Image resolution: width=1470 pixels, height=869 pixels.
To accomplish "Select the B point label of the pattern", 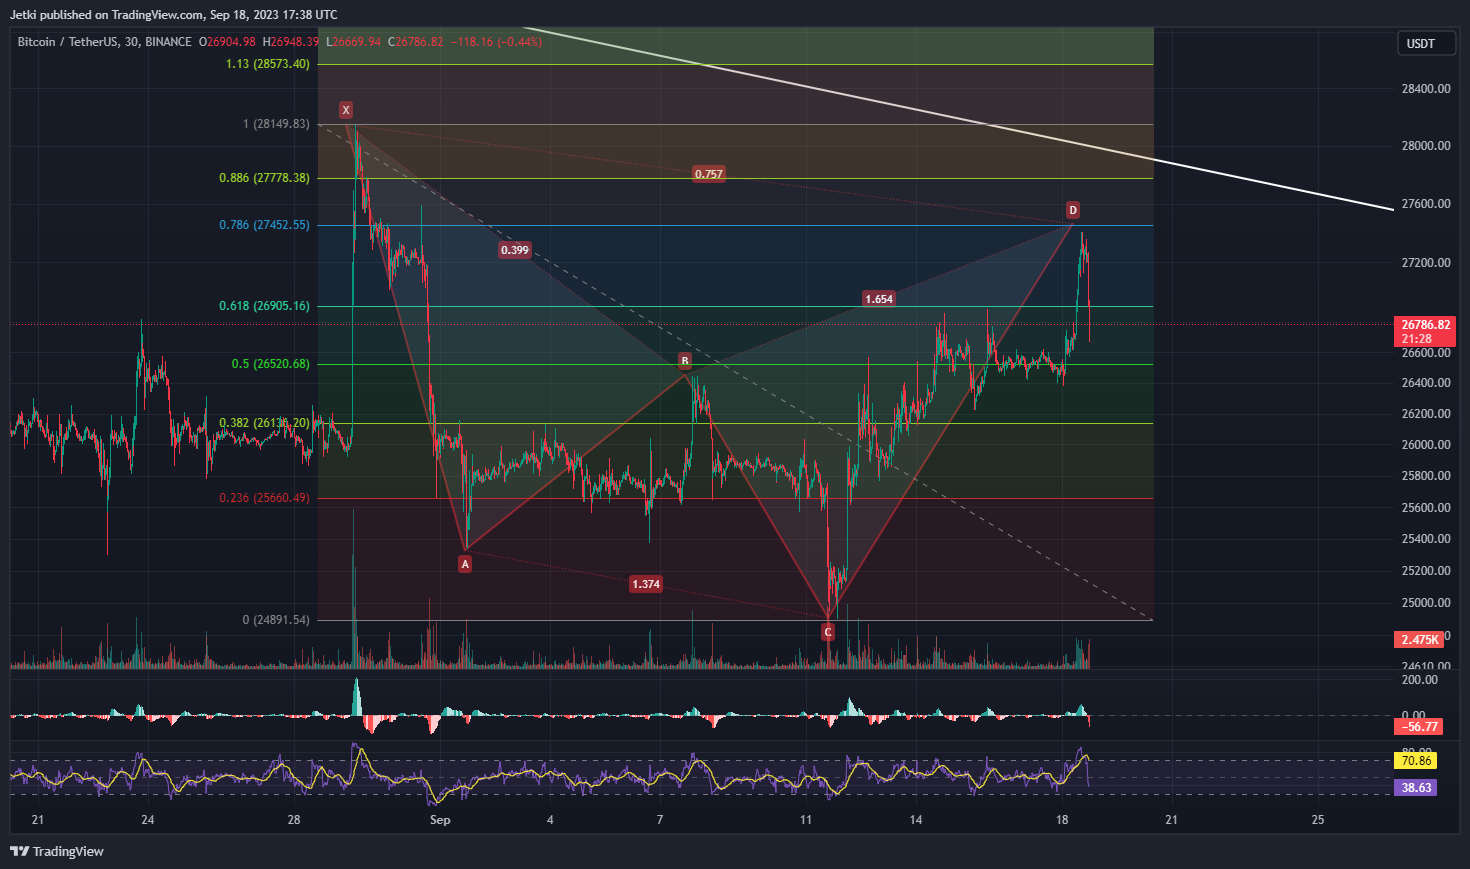I will 685,360.
